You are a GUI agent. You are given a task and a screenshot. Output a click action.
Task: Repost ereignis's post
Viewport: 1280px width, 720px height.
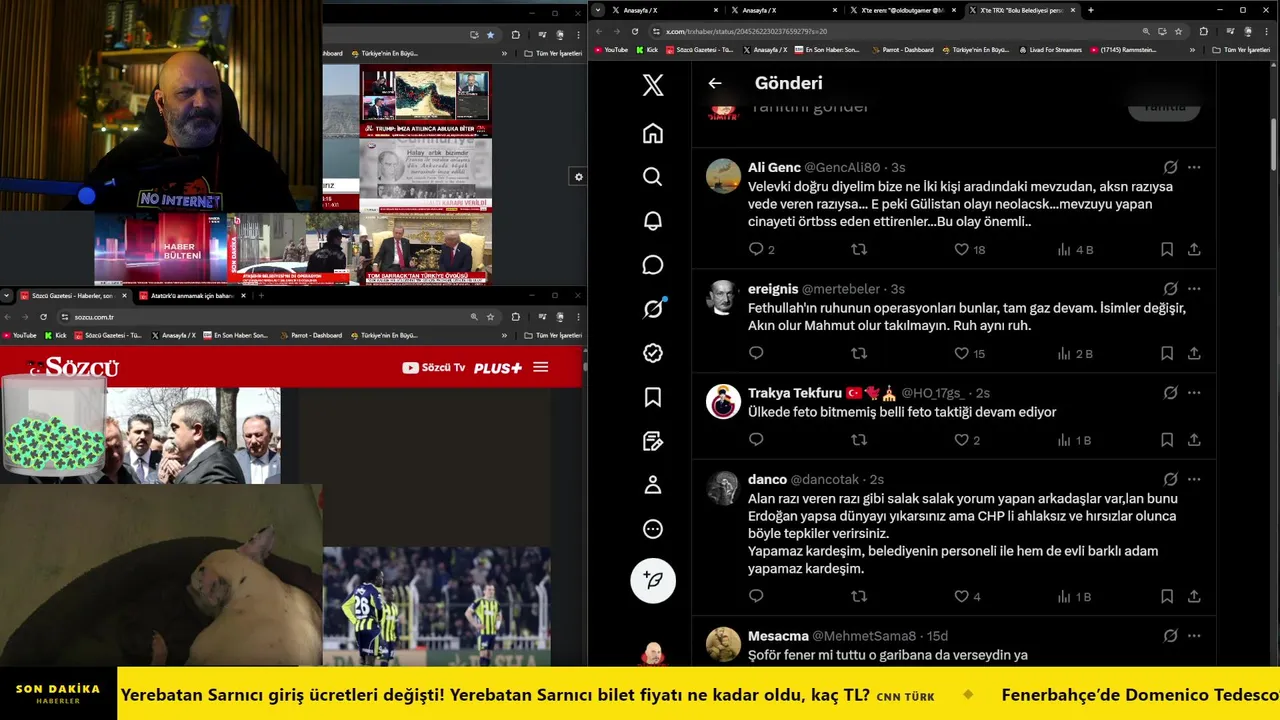[x=858, y=353]
